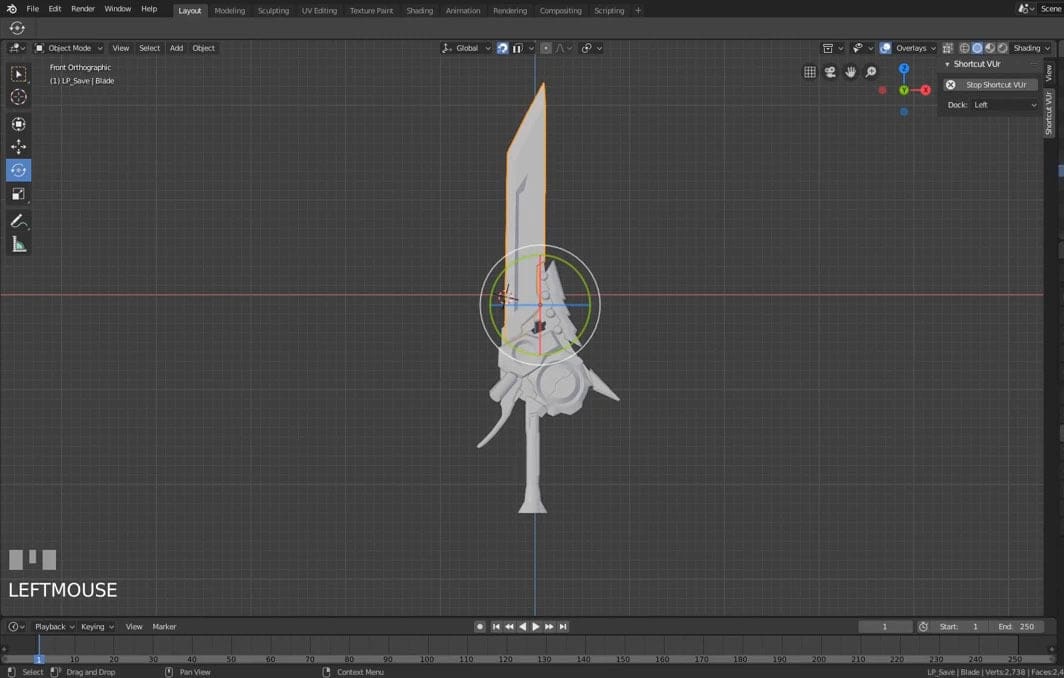The height and width of the screenshot is (678, 1064).
Task: Open the Dock Left dropdown
Action: (1004, 105)
